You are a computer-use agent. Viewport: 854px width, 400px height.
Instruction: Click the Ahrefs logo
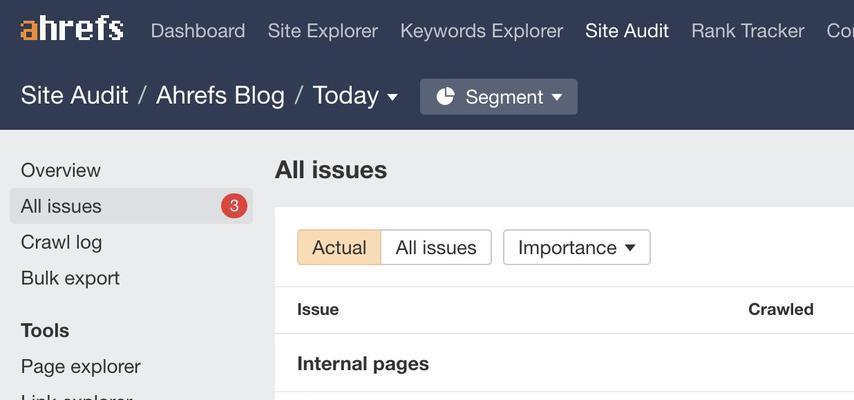click(72, 29)
